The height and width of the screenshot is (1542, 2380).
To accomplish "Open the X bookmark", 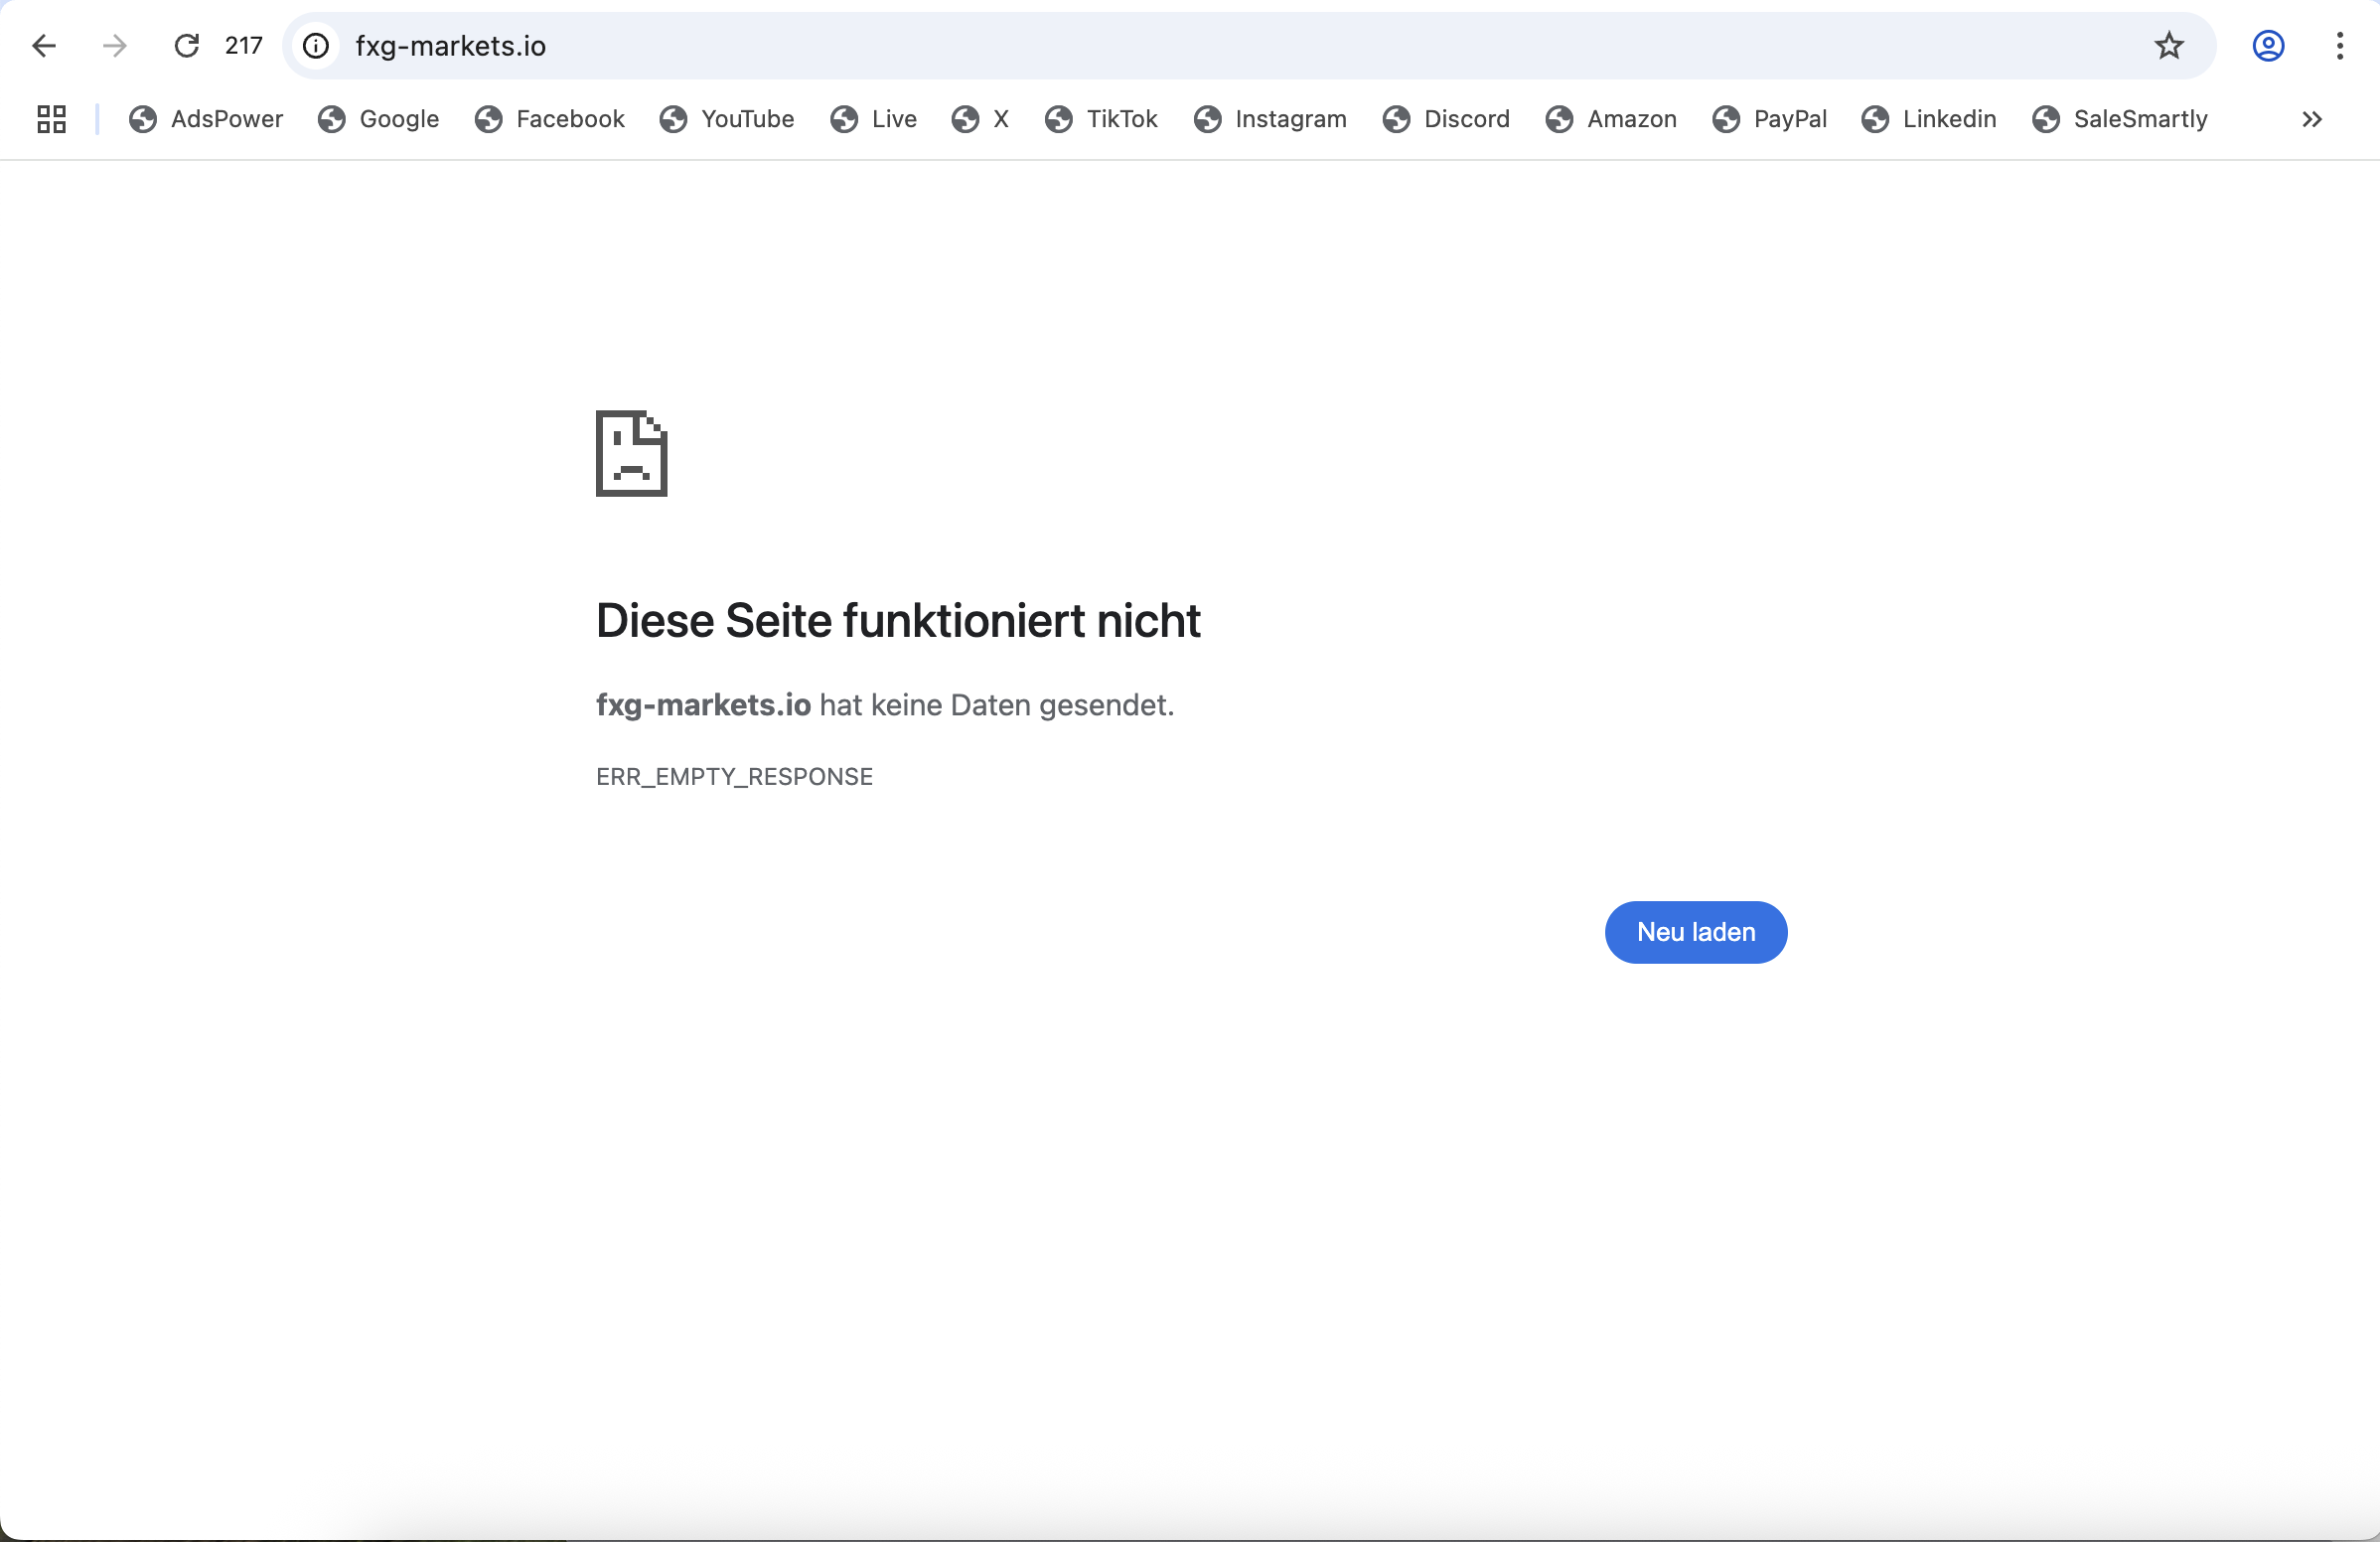I will 981,119.
